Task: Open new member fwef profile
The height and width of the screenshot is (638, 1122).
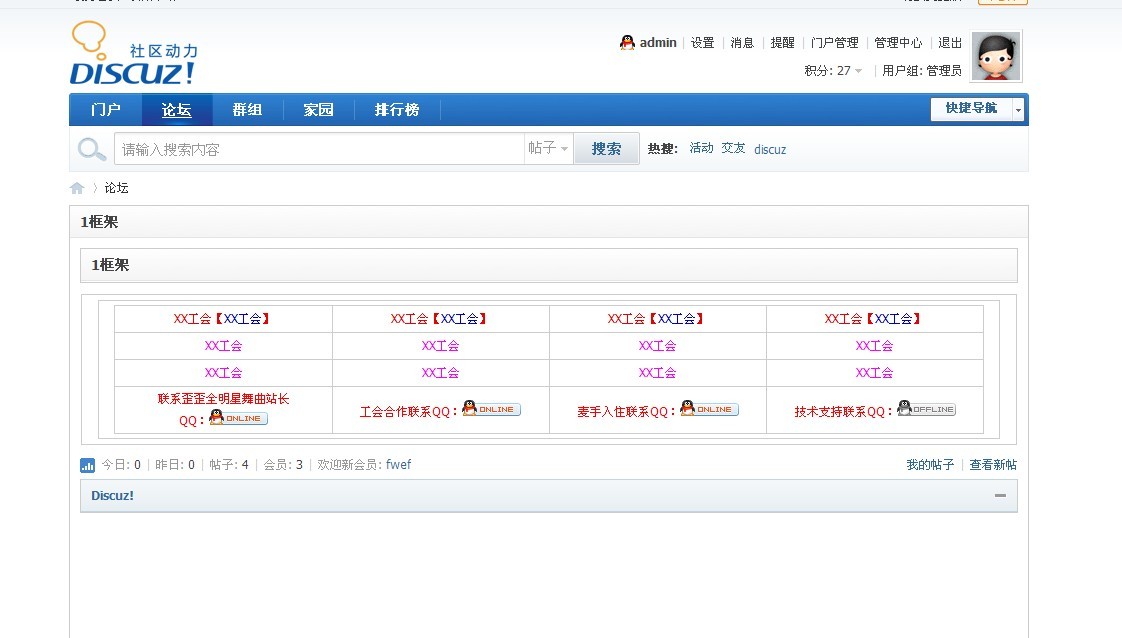Action: pyautogui.click(x=399, y=465)
